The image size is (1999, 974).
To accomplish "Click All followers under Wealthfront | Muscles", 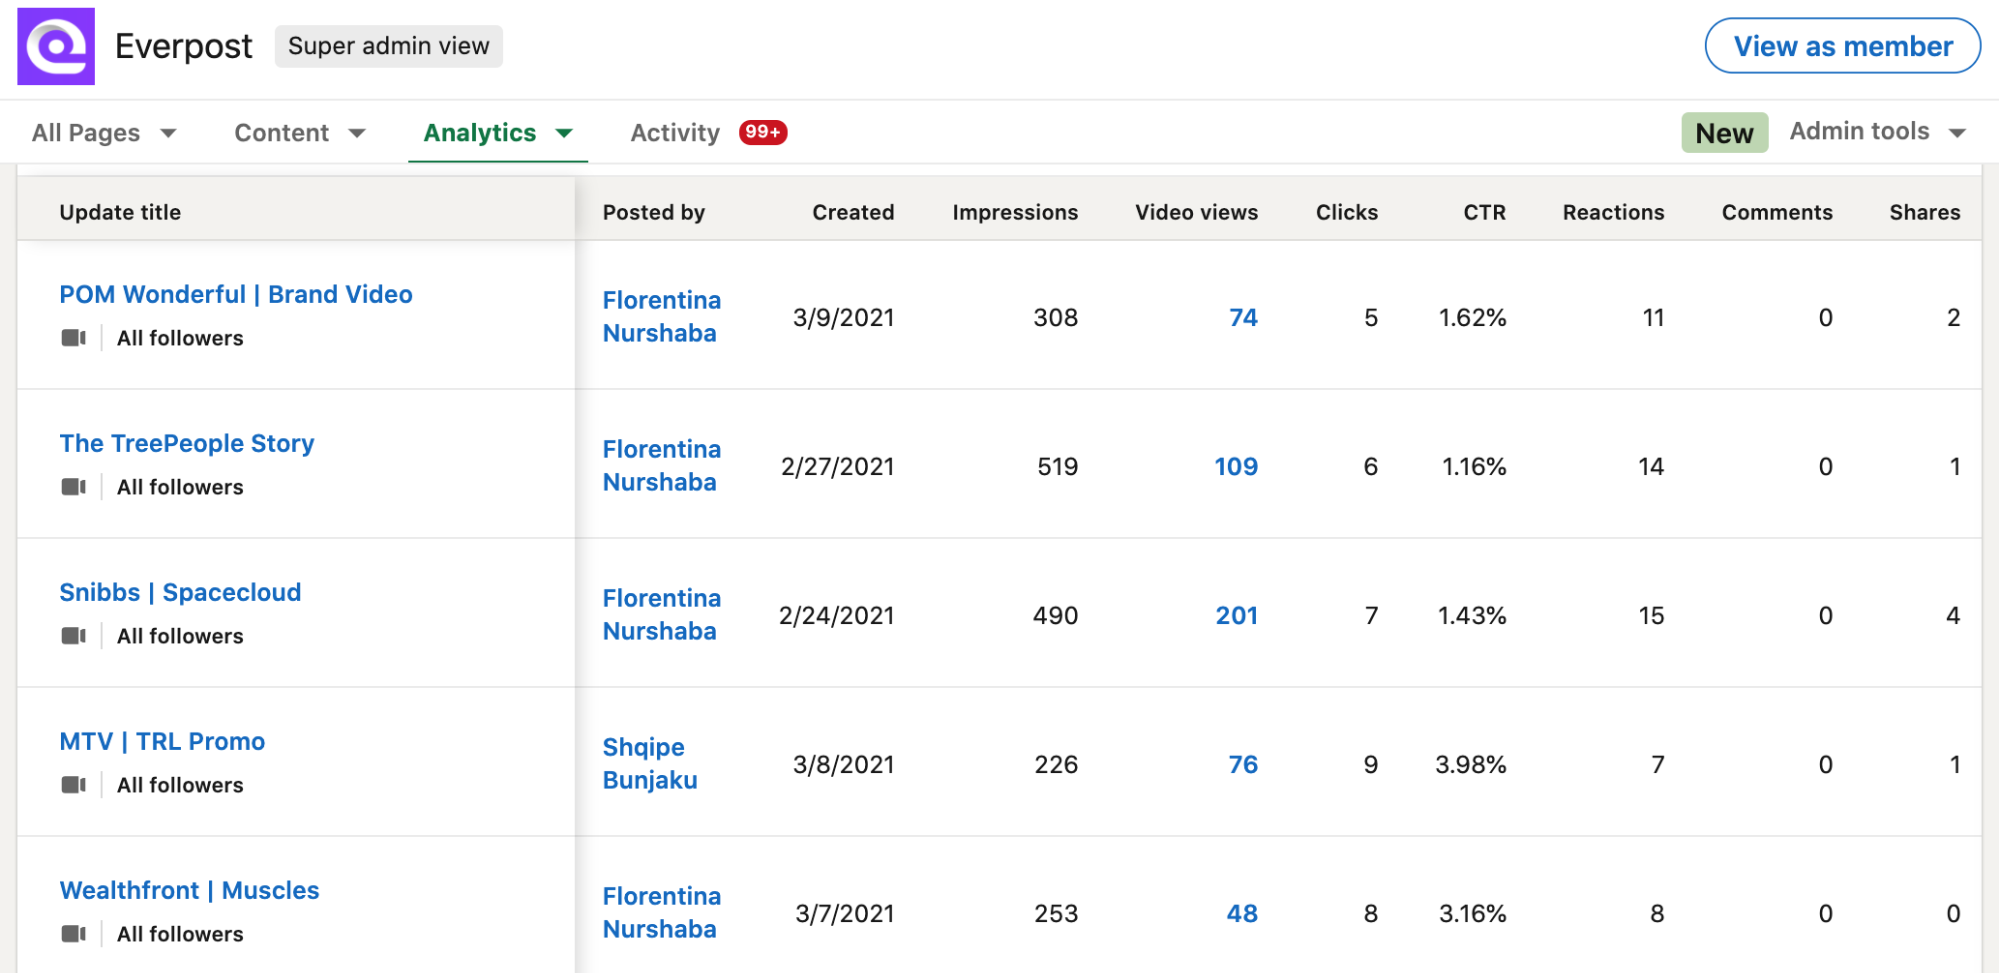I will (180, 934).
